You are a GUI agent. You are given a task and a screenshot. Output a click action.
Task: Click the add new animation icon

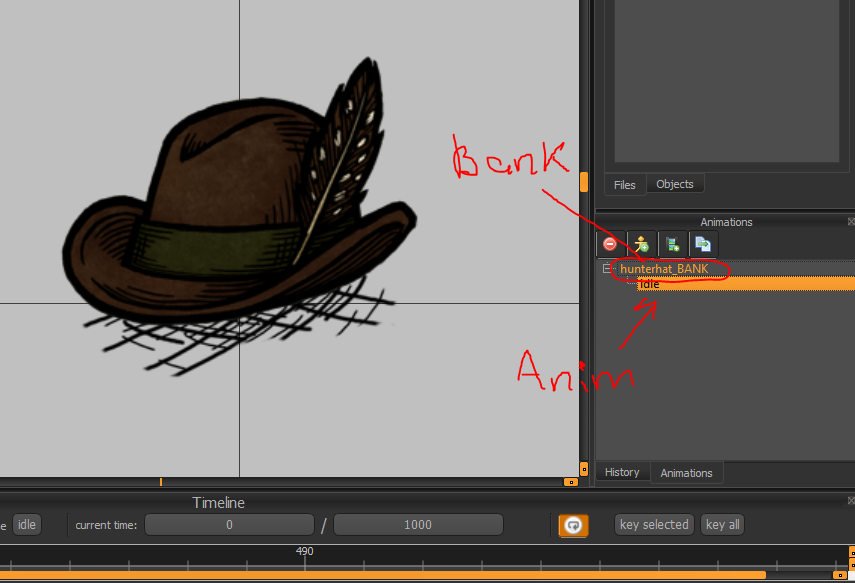click(x=672, y=244)
